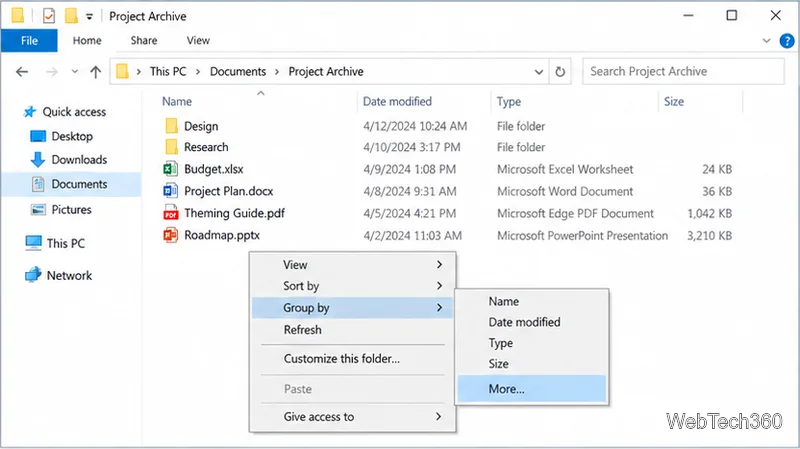
Task: Select Desktop in the navigation pane
Action: 72,136
